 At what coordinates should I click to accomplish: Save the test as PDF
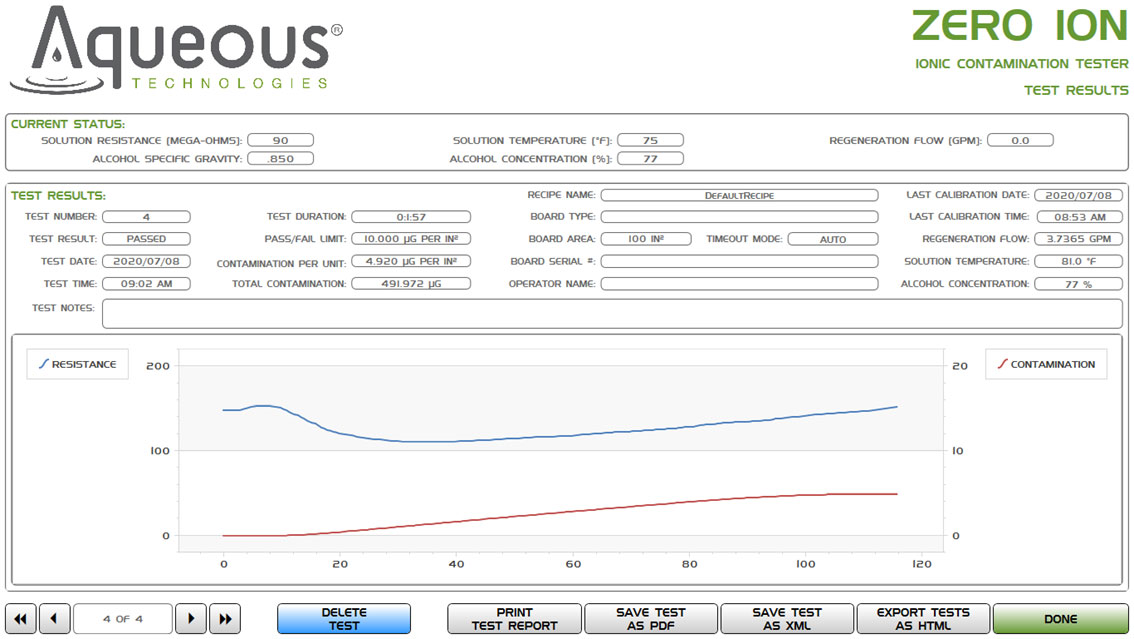point(651,619)
